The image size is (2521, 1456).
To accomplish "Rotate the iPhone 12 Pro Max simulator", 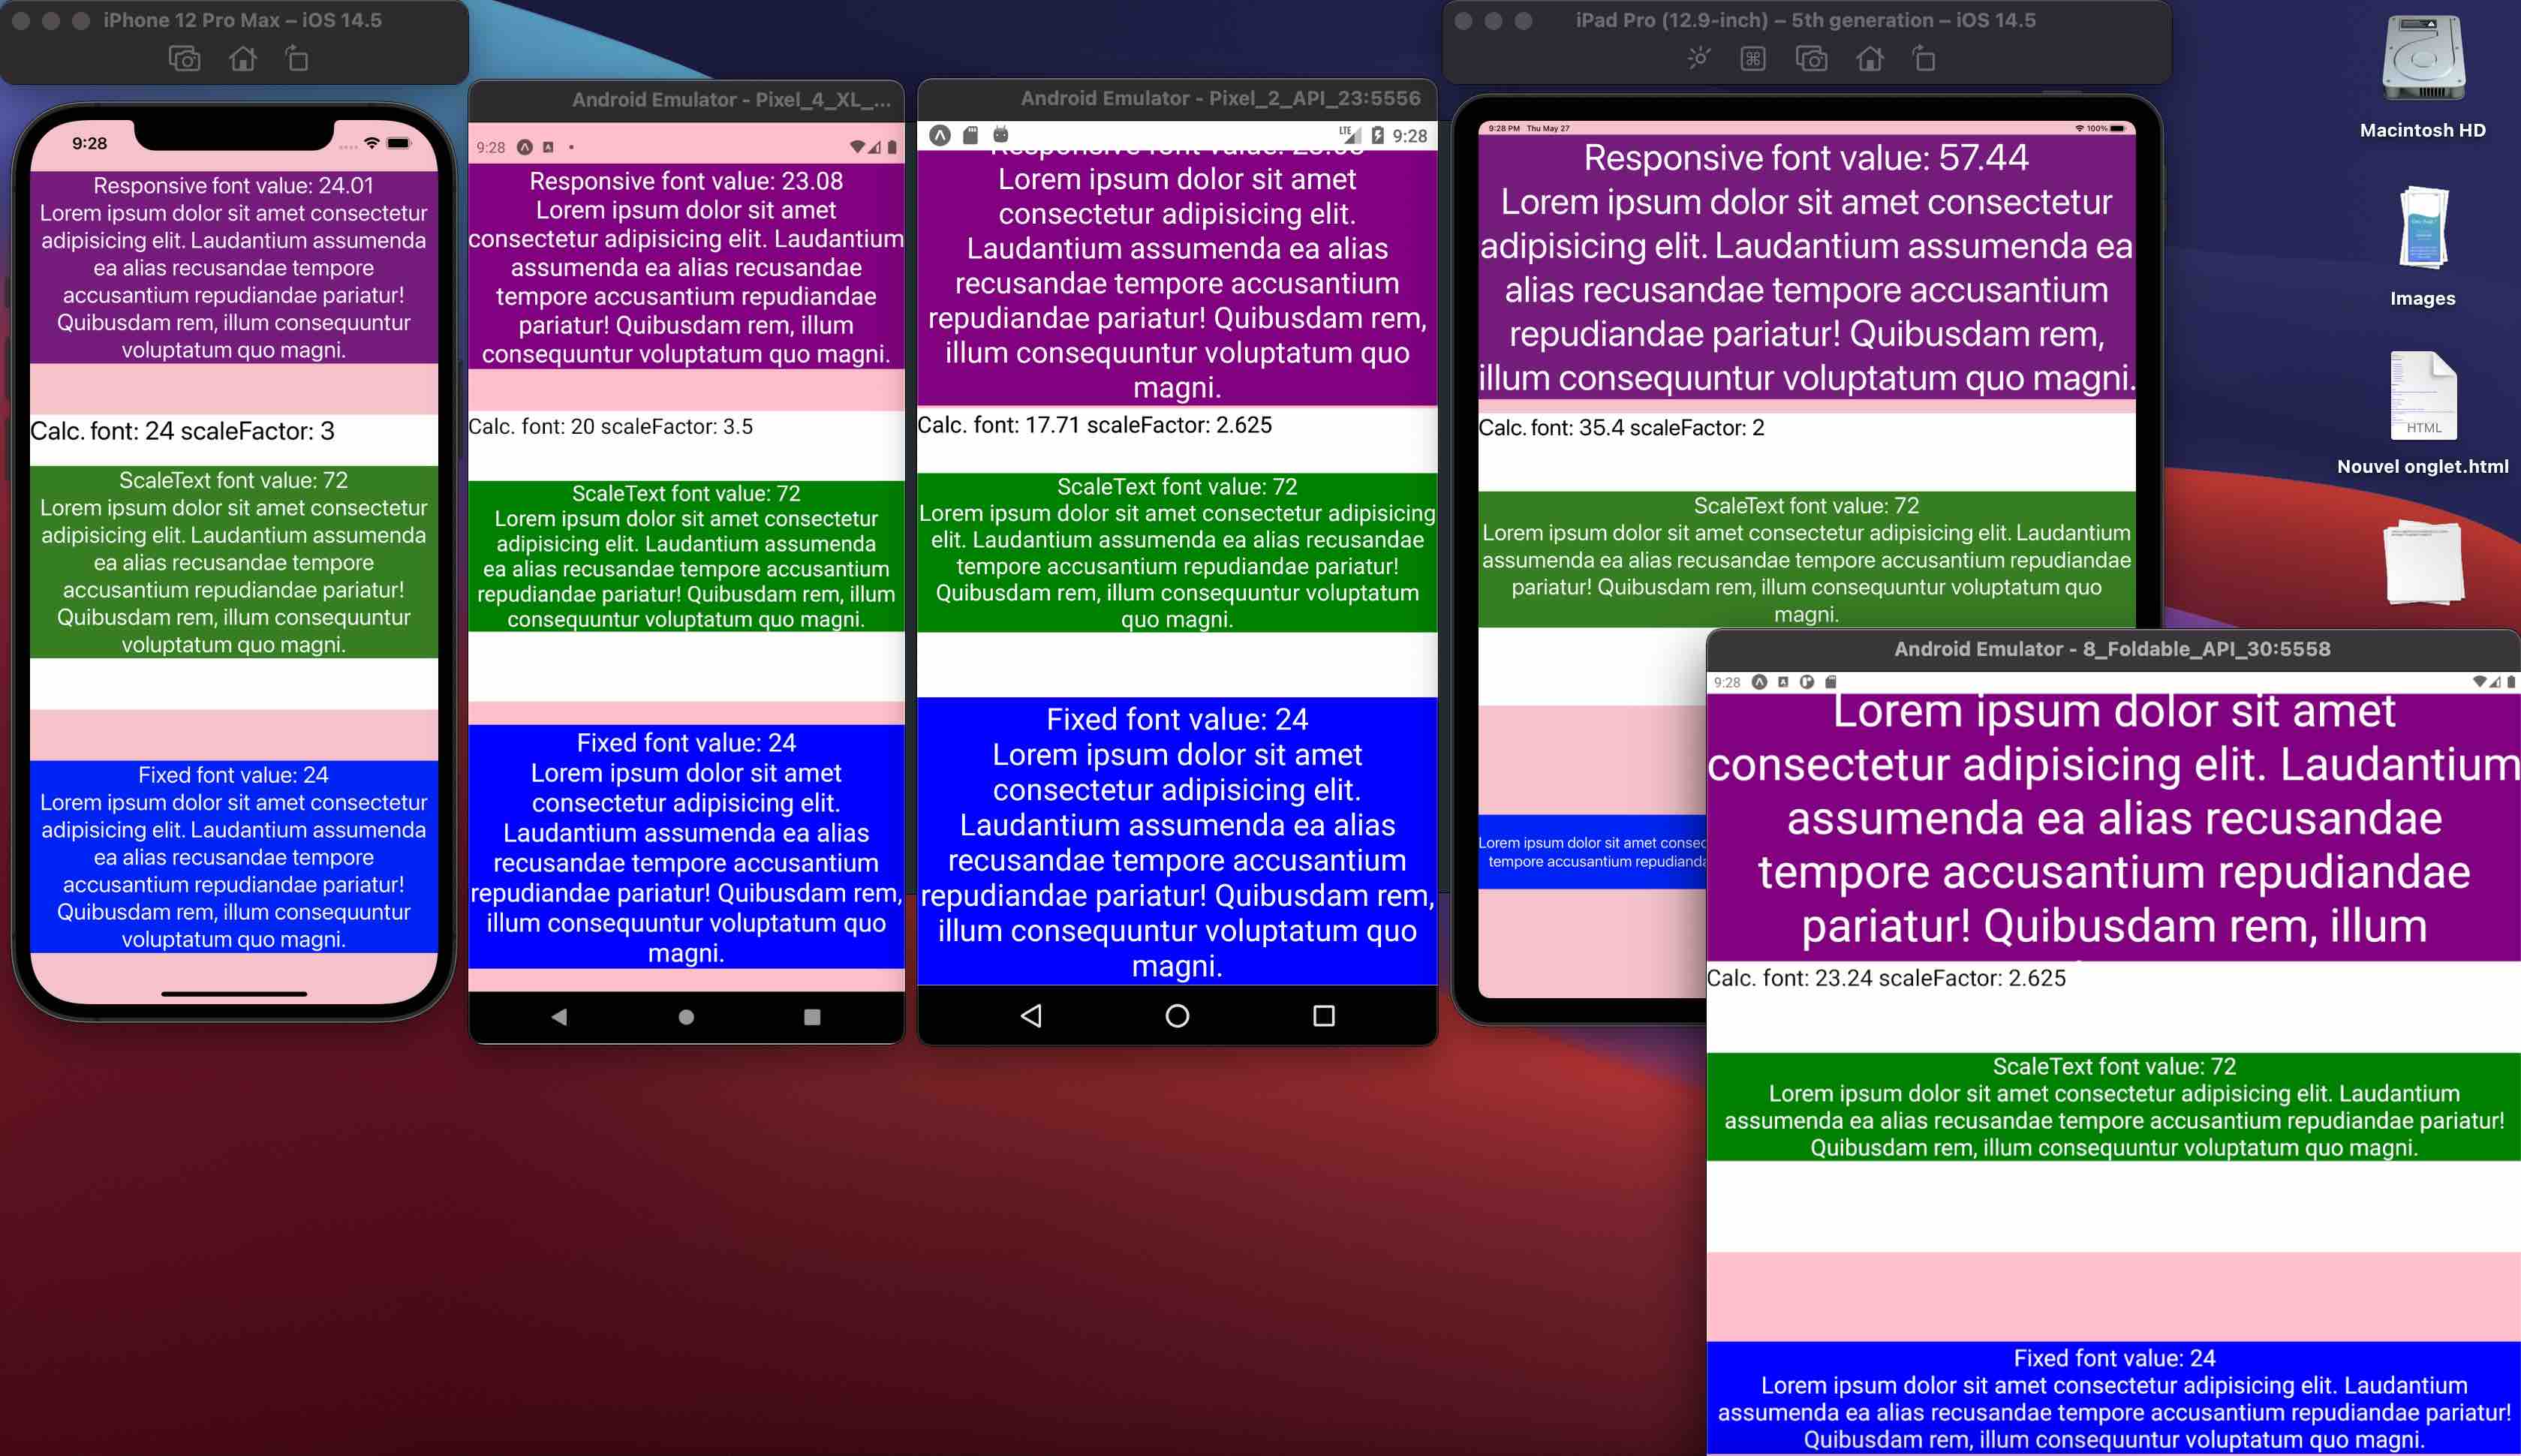I will [297, 59].
